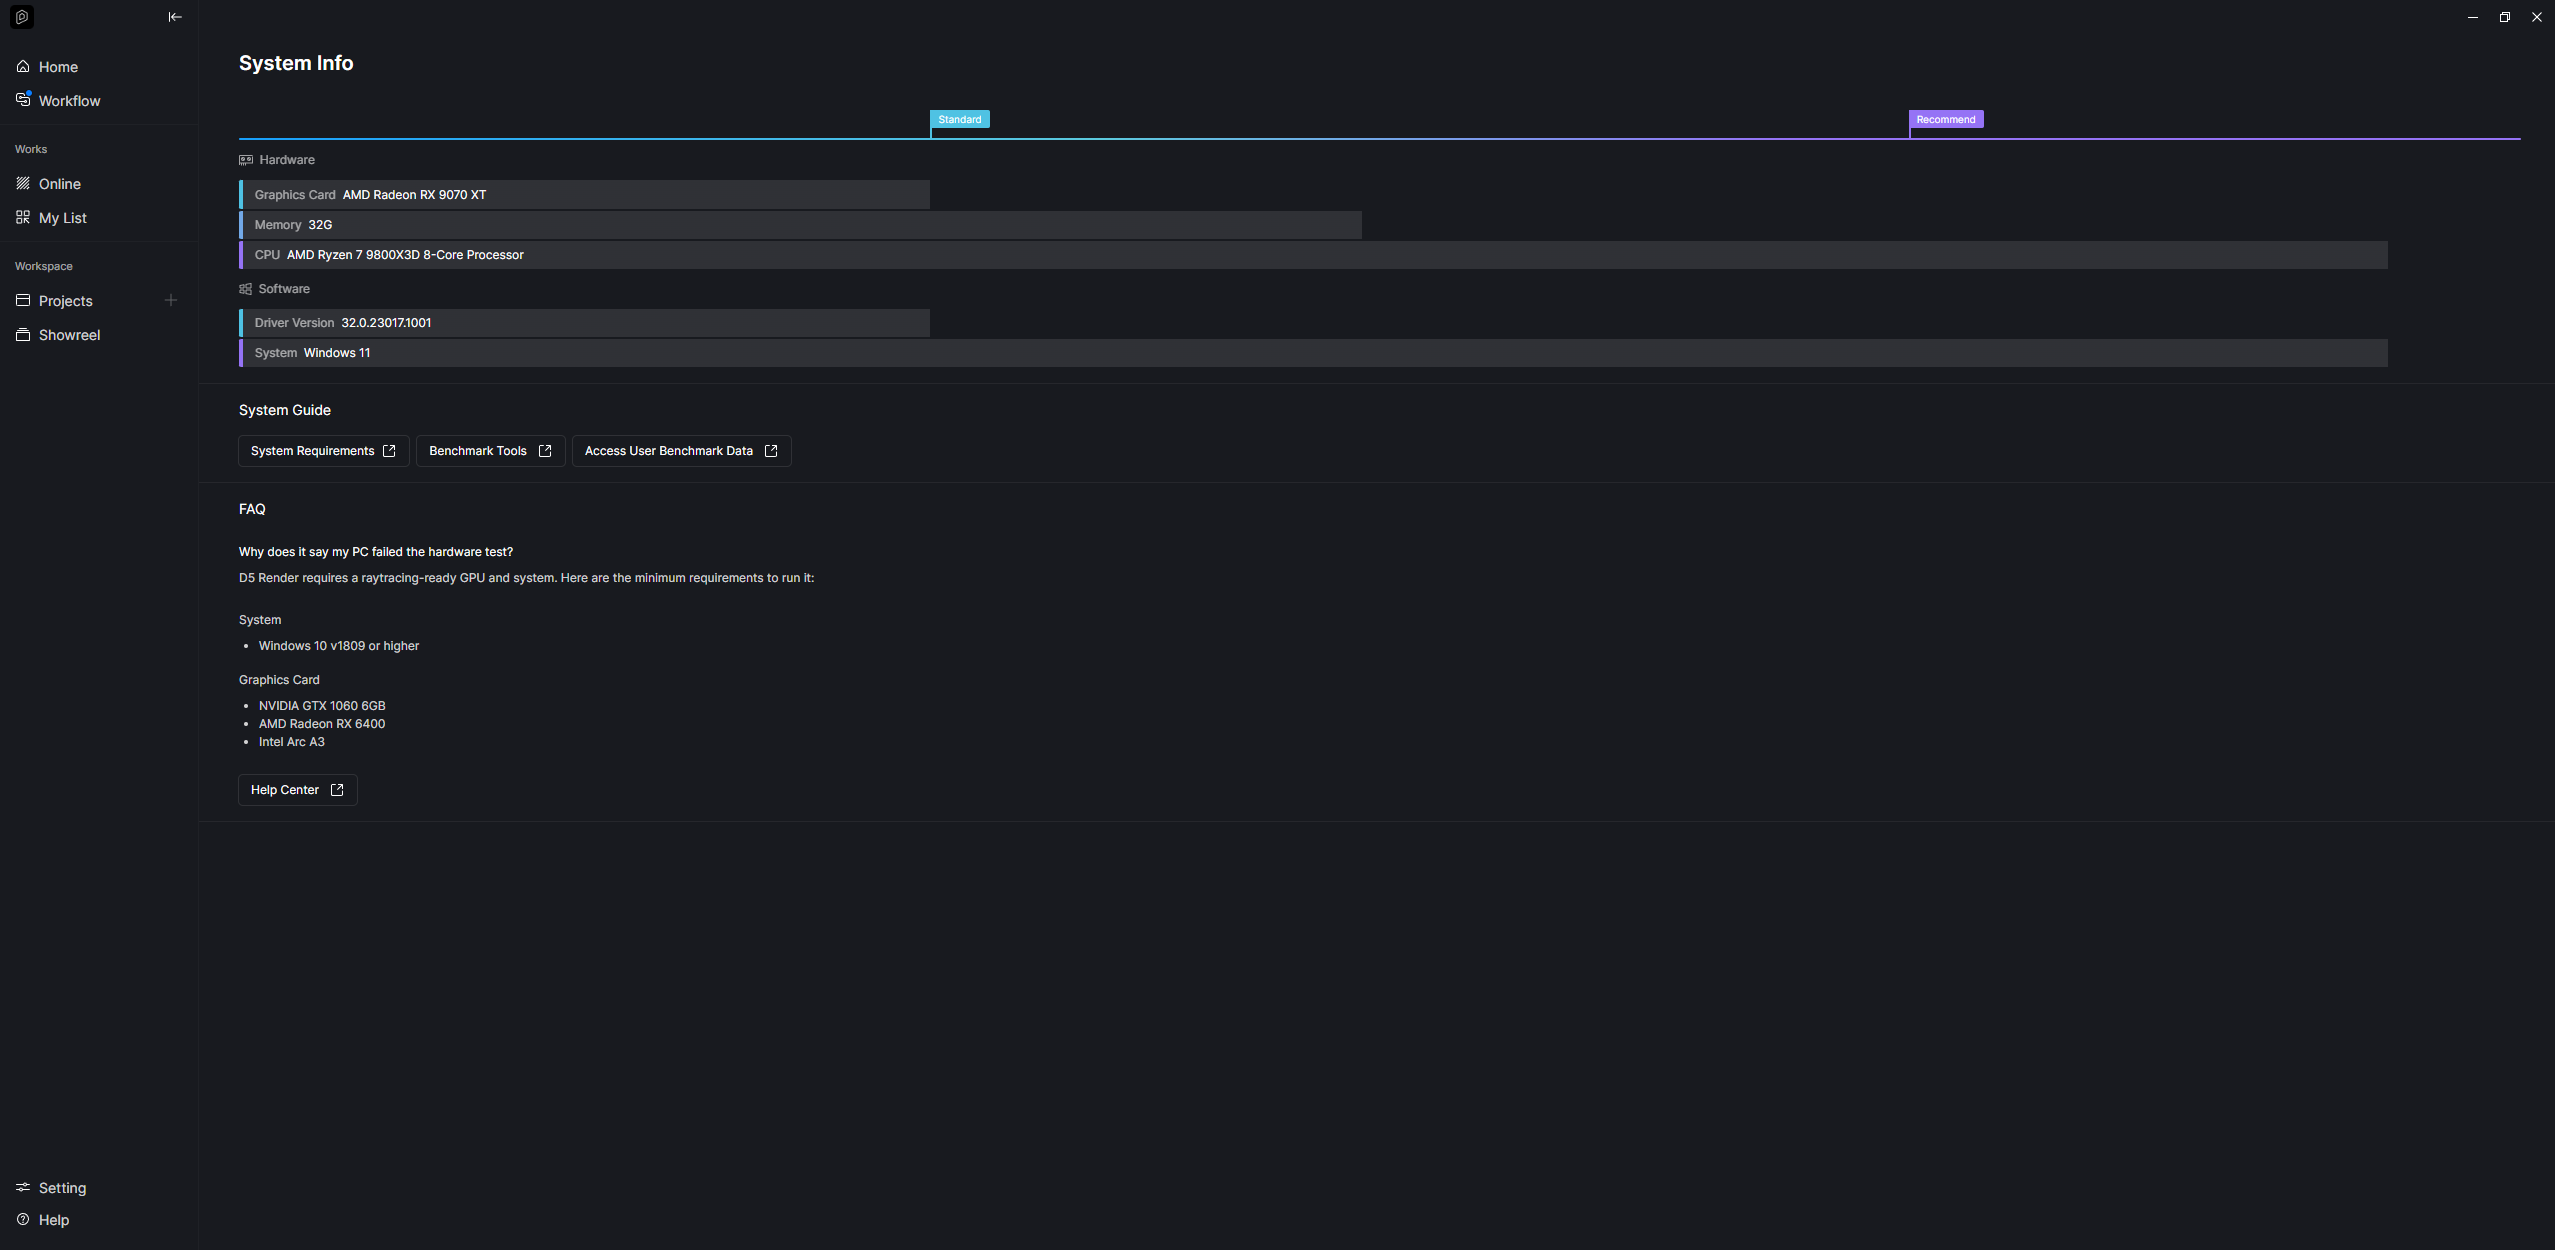Screen dimensions: 2555x1250
Task: Open Workflow from the sidebar
Action: [x=69, y=101]
